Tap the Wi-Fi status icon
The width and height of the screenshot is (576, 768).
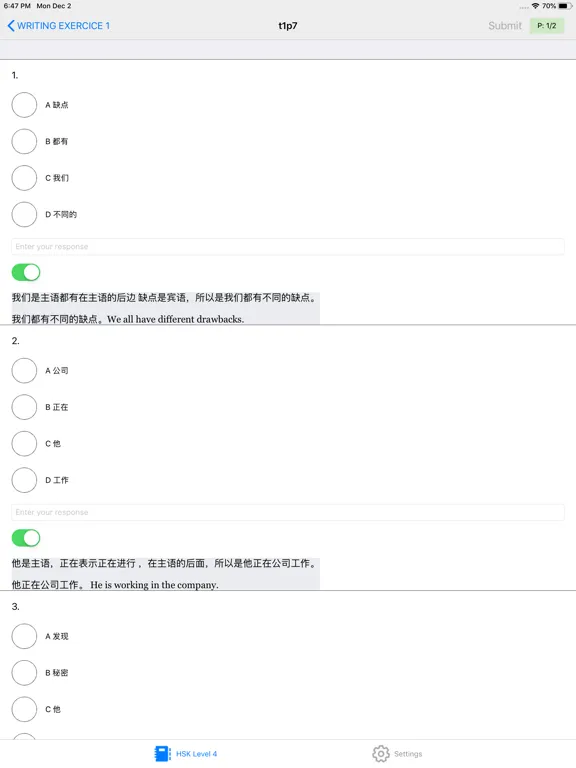click(535, 6)
